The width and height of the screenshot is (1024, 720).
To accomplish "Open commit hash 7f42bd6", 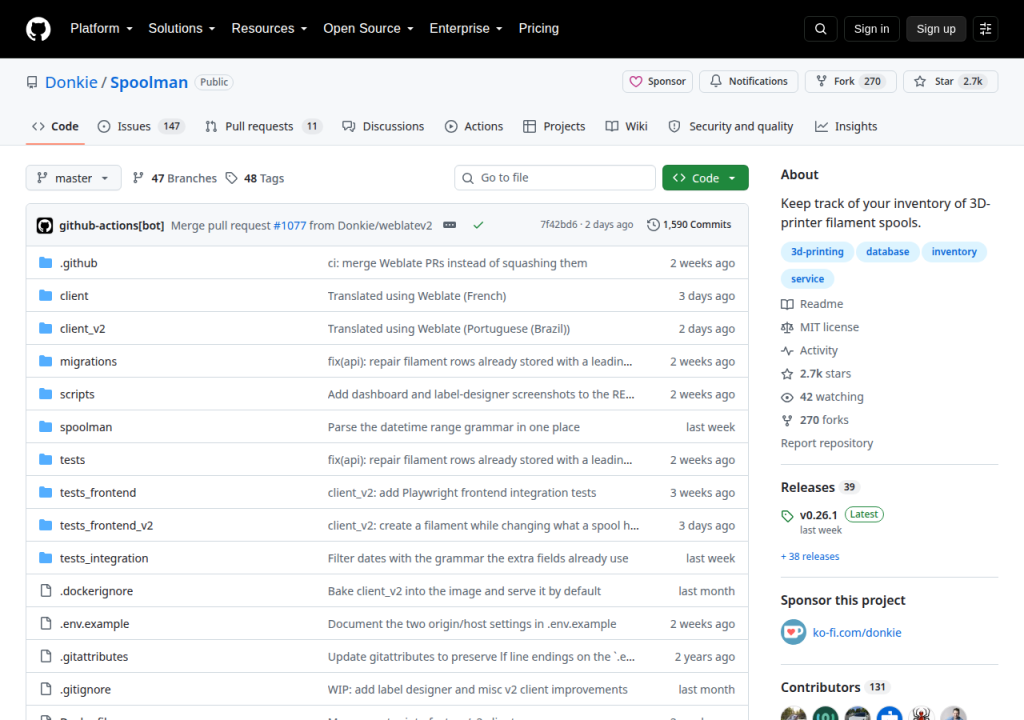I will click(558, 225).
